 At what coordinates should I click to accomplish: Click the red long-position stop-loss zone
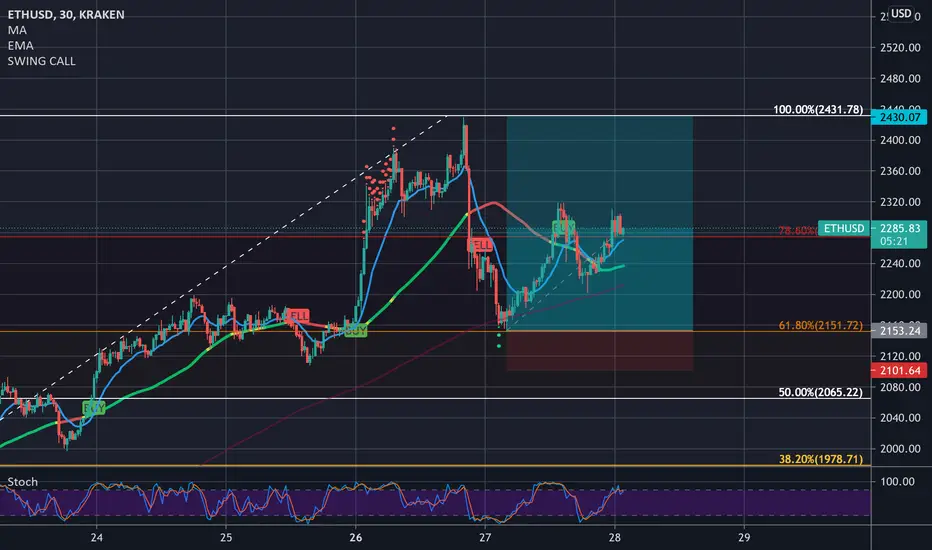599,351
